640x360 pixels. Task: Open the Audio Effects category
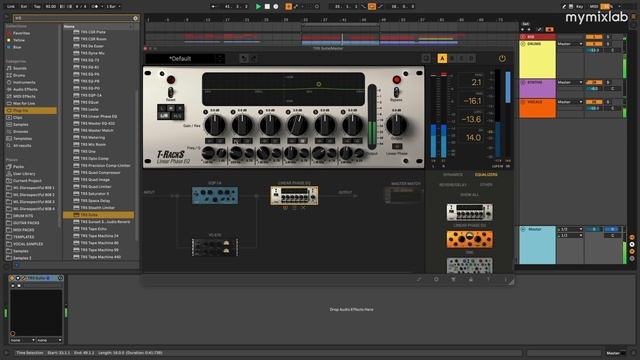[25, 89]
